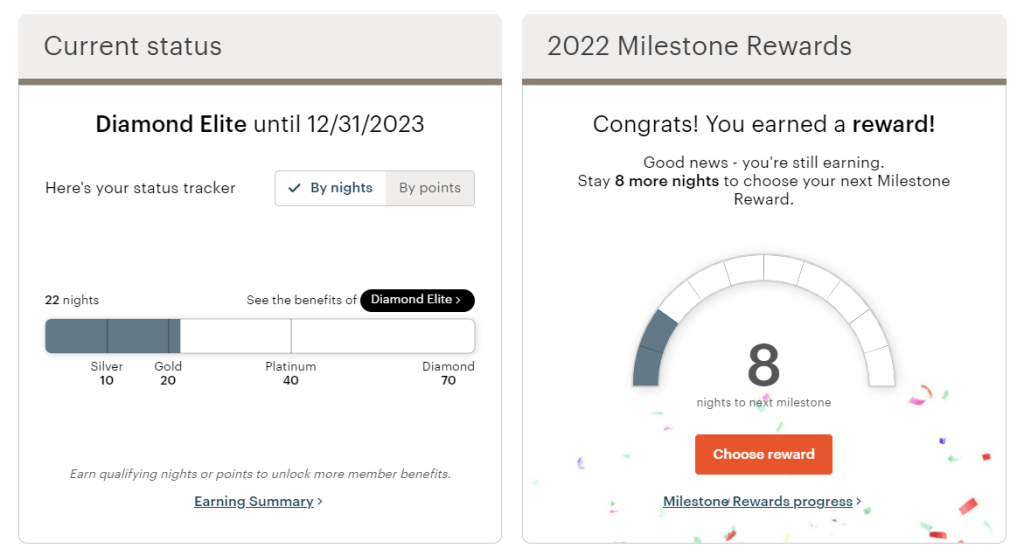This screenshot has width=1024, height=555.
Task: Click the filled segment of the milestone gauge
Action: [x=652, y=350]
